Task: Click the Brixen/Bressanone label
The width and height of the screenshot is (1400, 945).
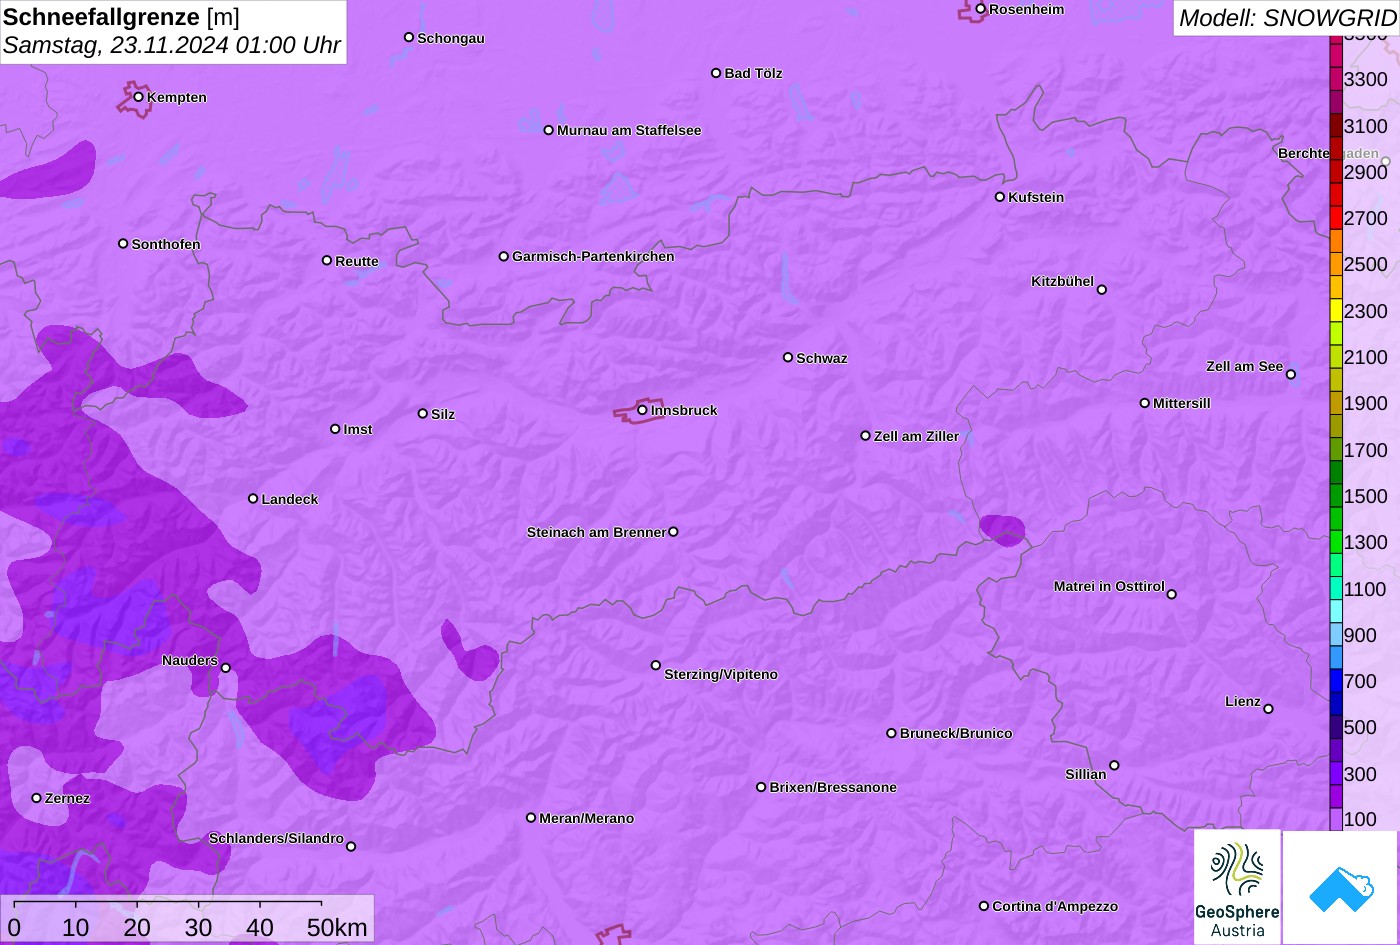Action: pos(833,787)
